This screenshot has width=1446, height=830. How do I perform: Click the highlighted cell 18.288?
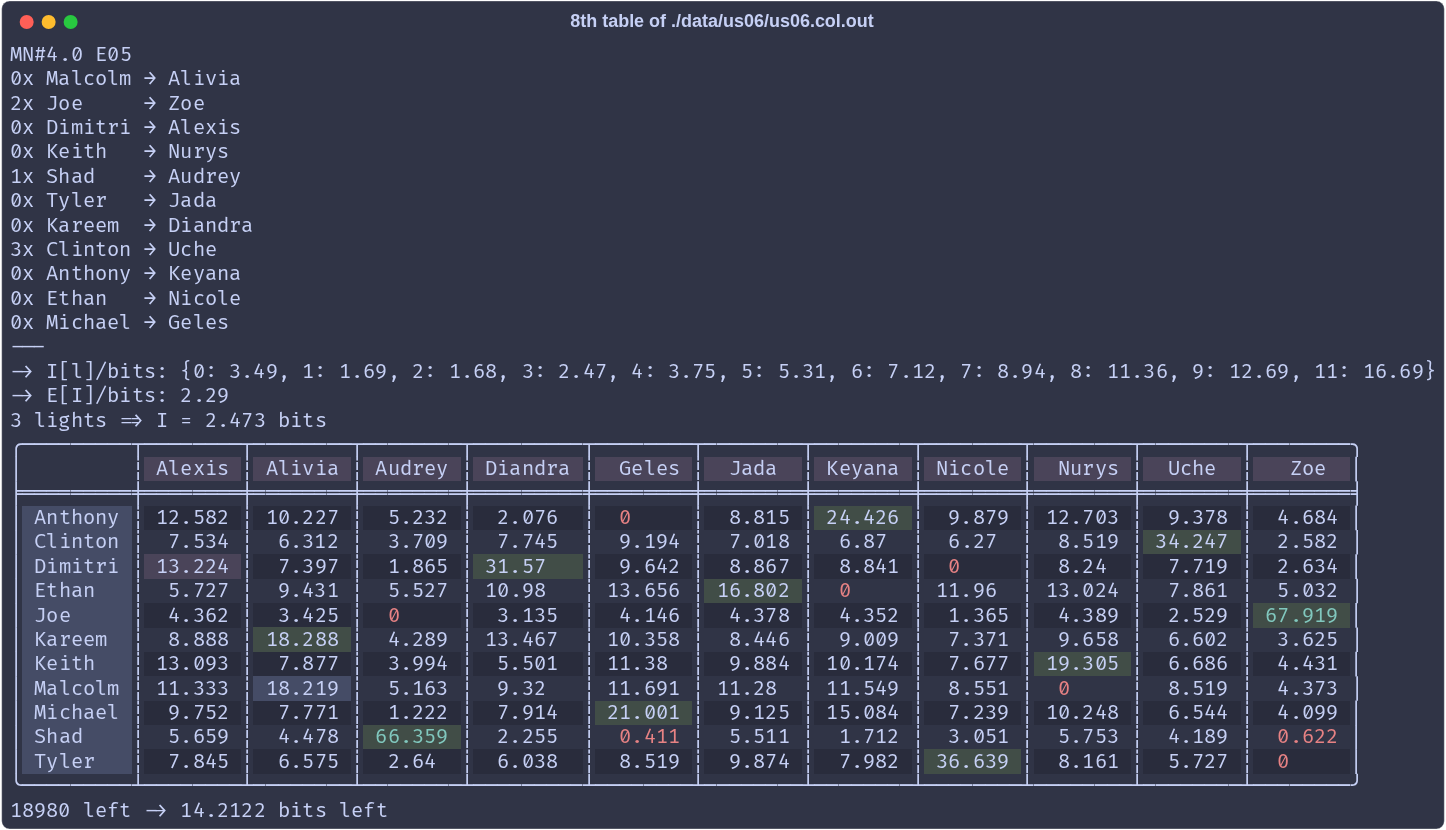point(302,639)
